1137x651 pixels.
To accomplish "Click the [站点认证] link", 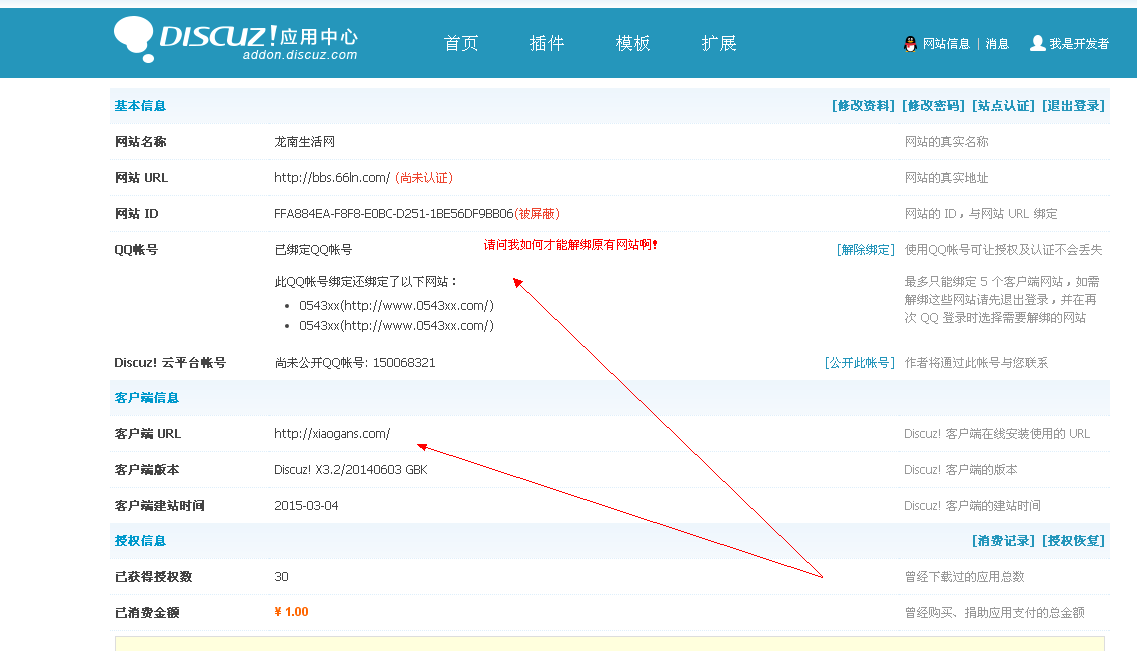I will click(x=1003, y=106).
